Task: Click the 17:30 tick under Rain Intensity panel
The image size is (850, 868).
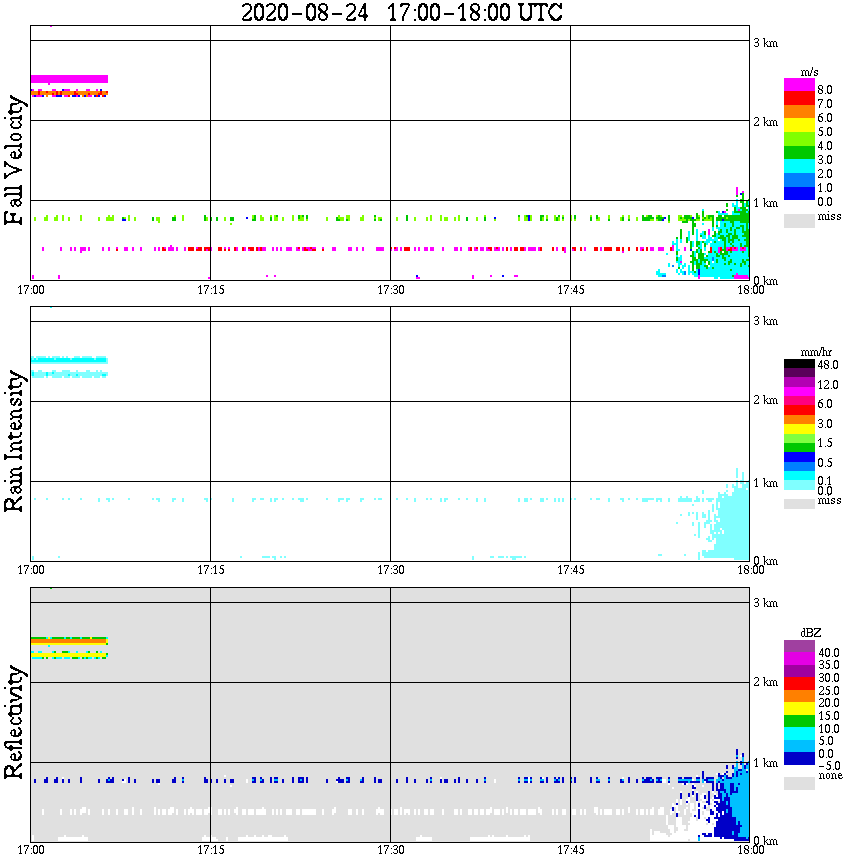Action: 390,570
